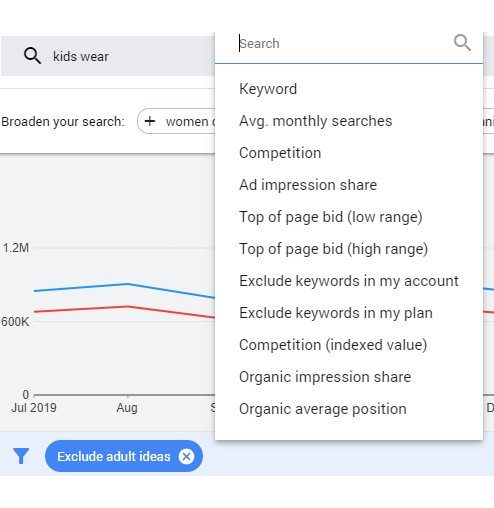Click the Jul 2019 axis label
The height and width of the screenshot is (508, 494).
[34, 408]
